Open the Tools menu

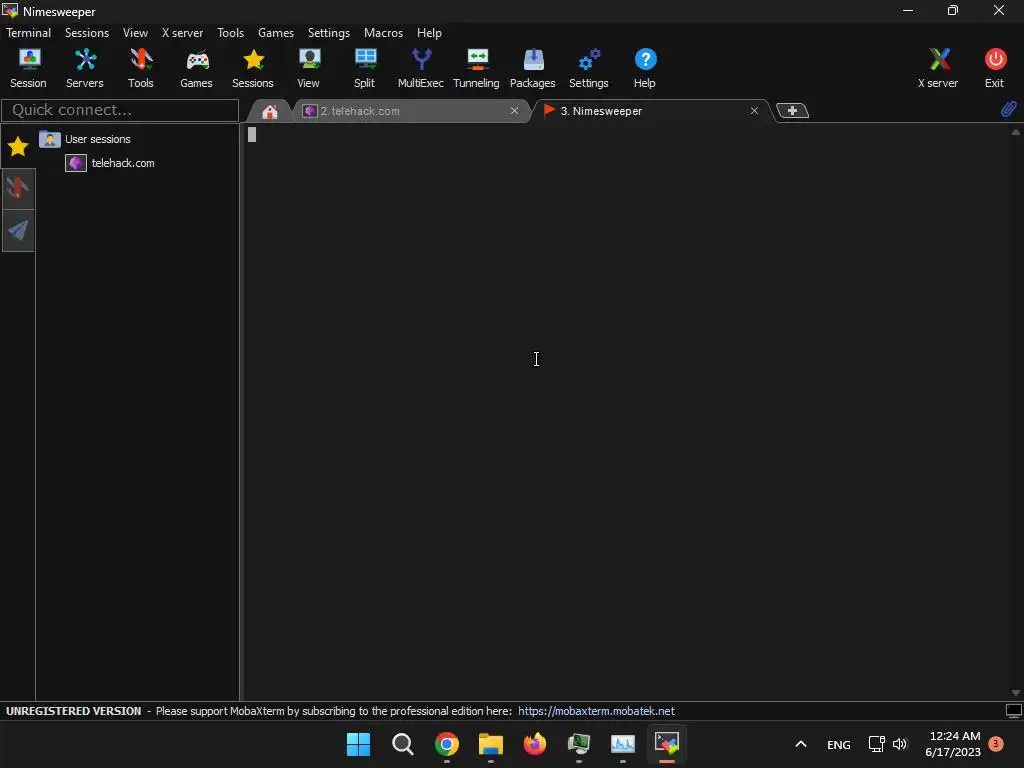click(231, 33)
